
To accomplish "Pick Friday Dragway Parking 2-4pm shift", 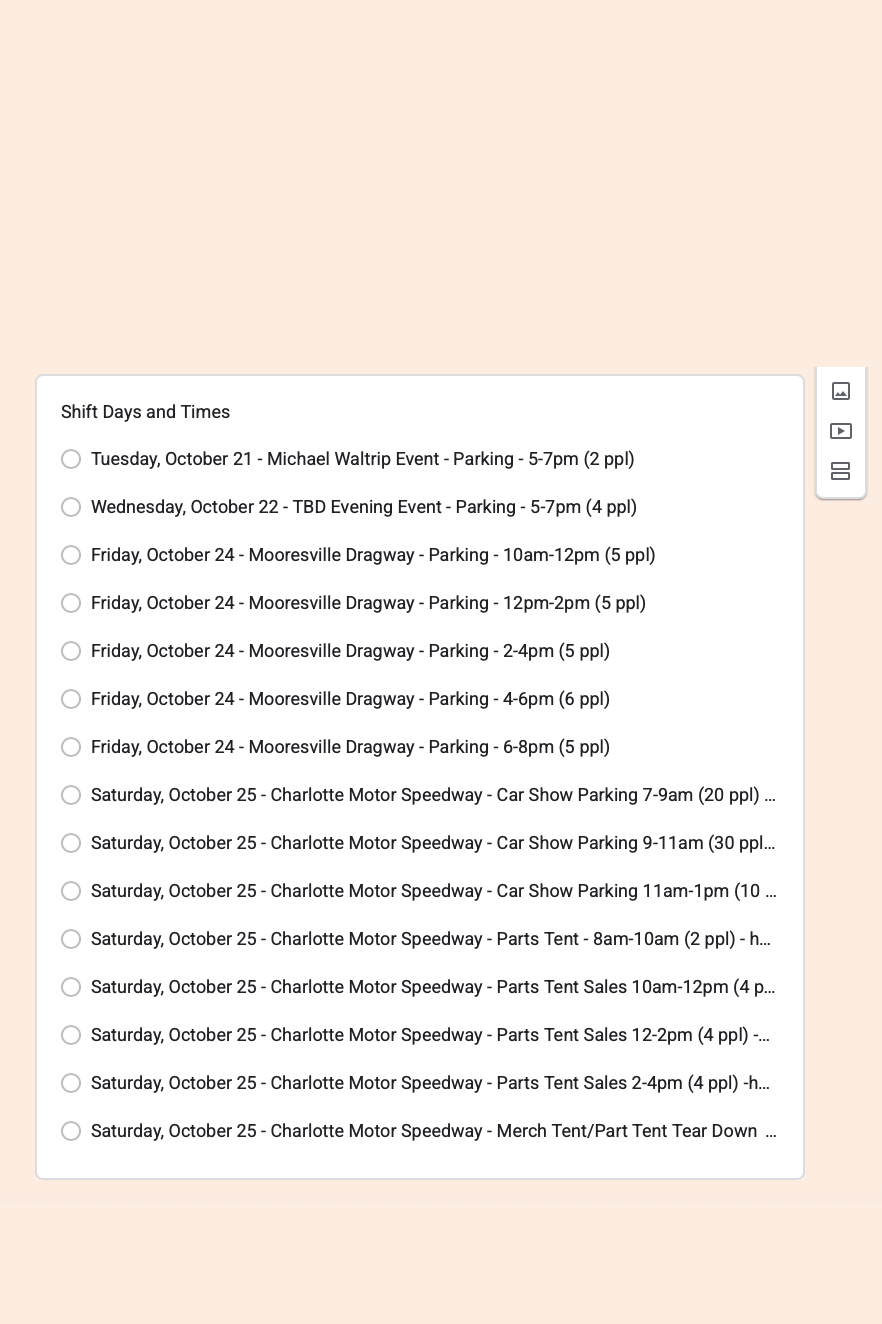I will [71, 651].
